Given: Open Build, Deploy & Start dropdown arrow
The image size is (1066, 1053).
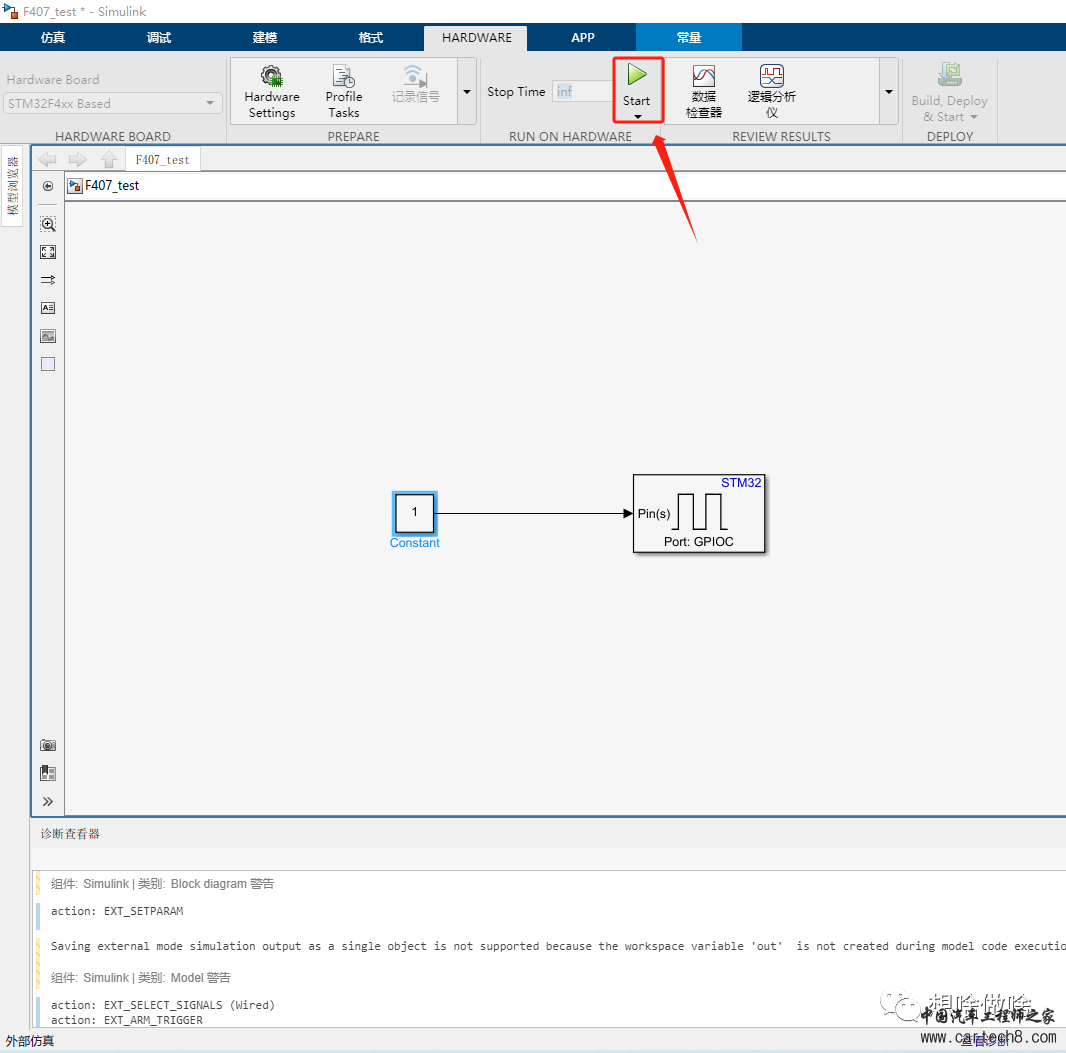Looking at the screenshot, I should [974, 117].
